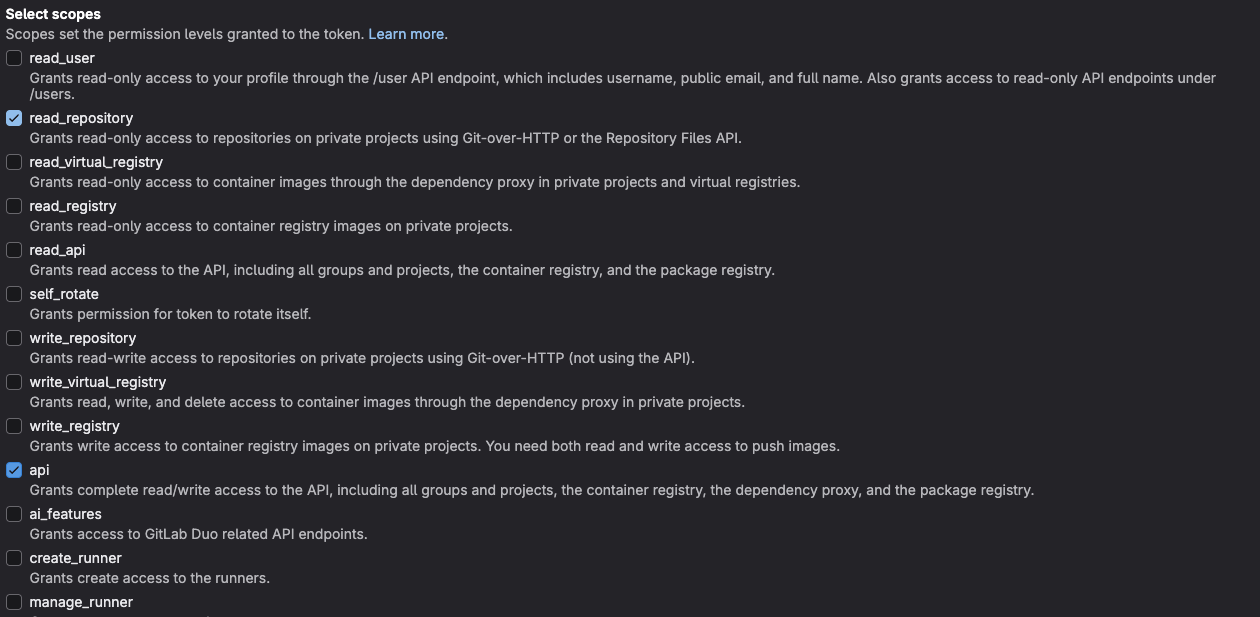The height and width of the screenshot is (617, 1260).
Task: Check the write_virtual_registry scope
Action: (x=14, y=382)
